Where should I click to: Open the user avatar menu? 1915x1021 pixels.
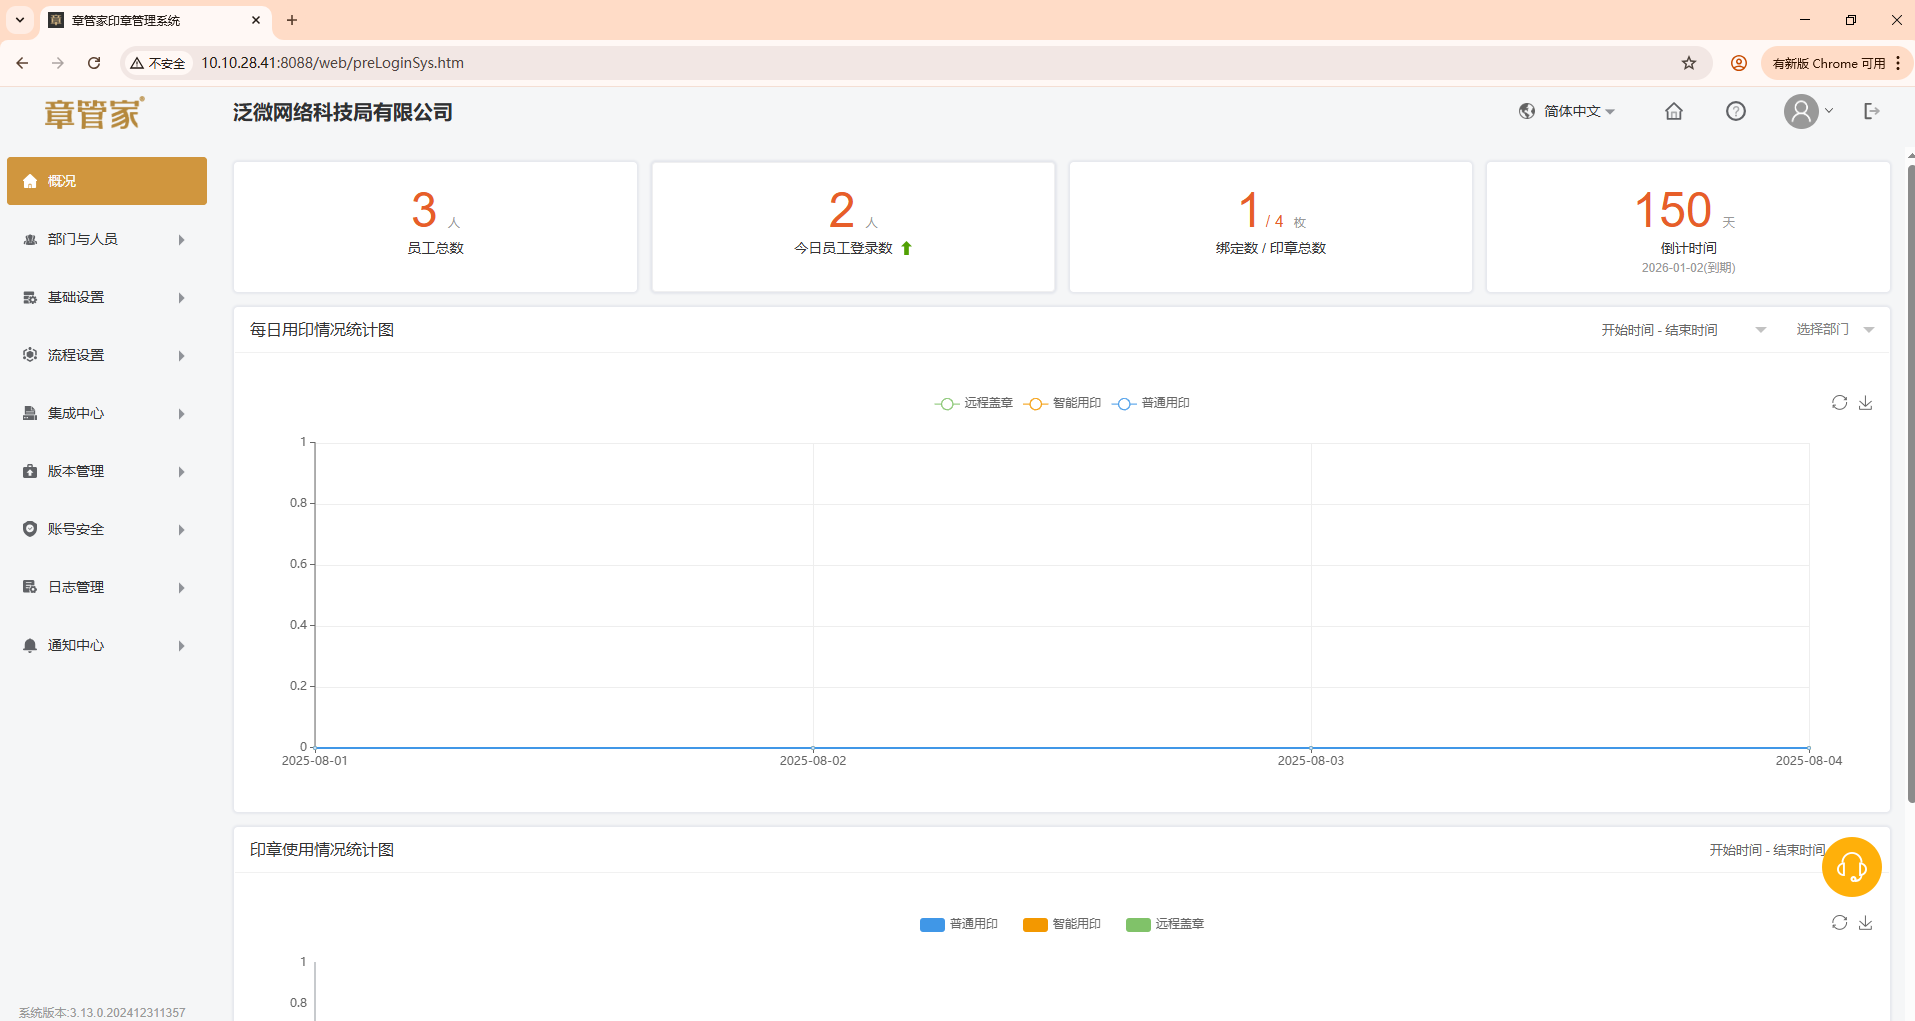click(1808, 111)
